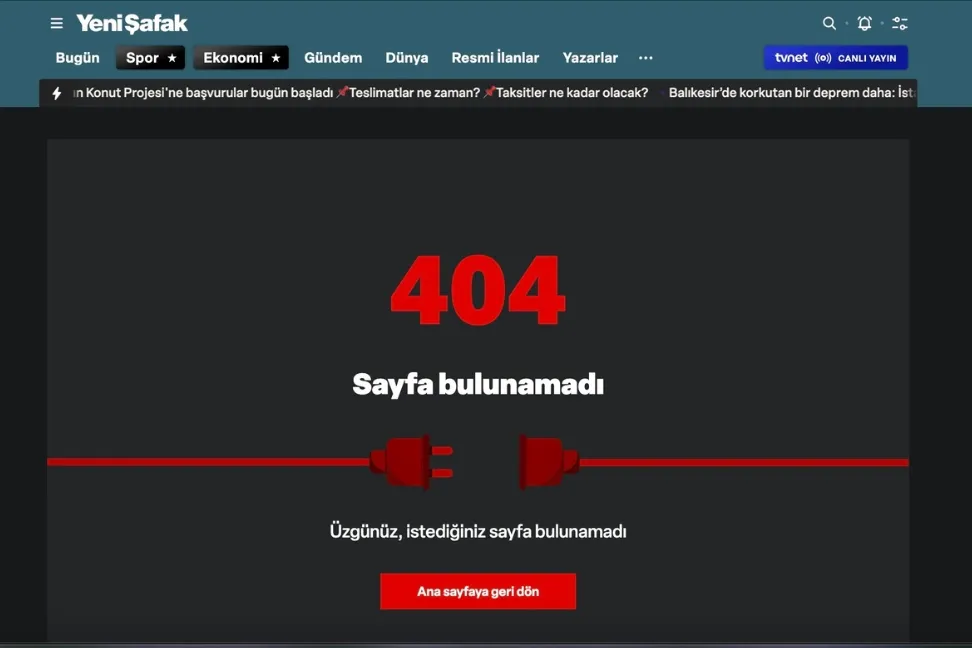Click the lightning bolt breaking news icon

click(x=57, y=93)
